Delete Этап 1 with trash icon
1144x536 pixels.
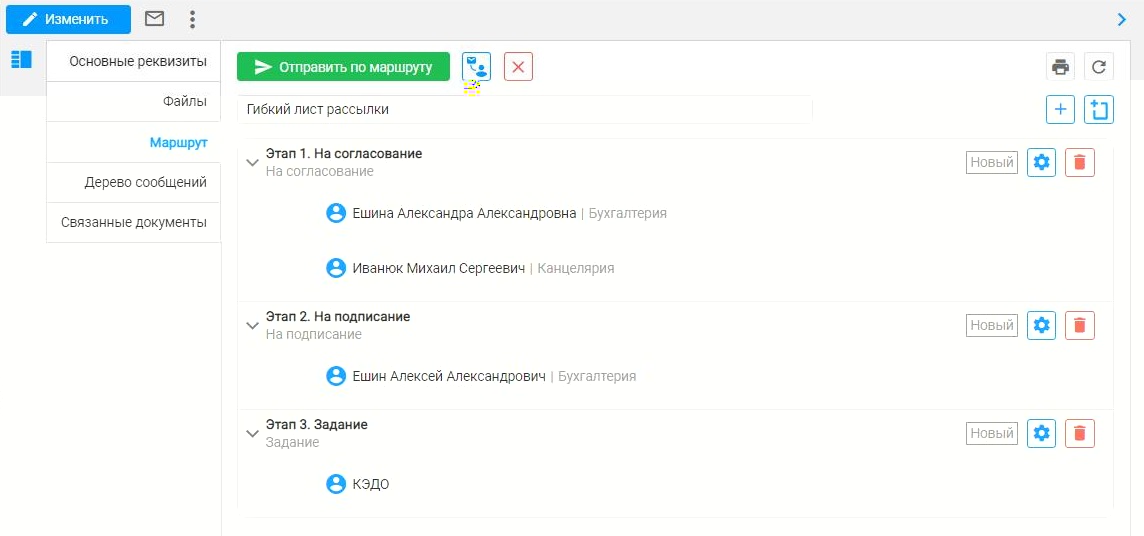coord(1080,162)
